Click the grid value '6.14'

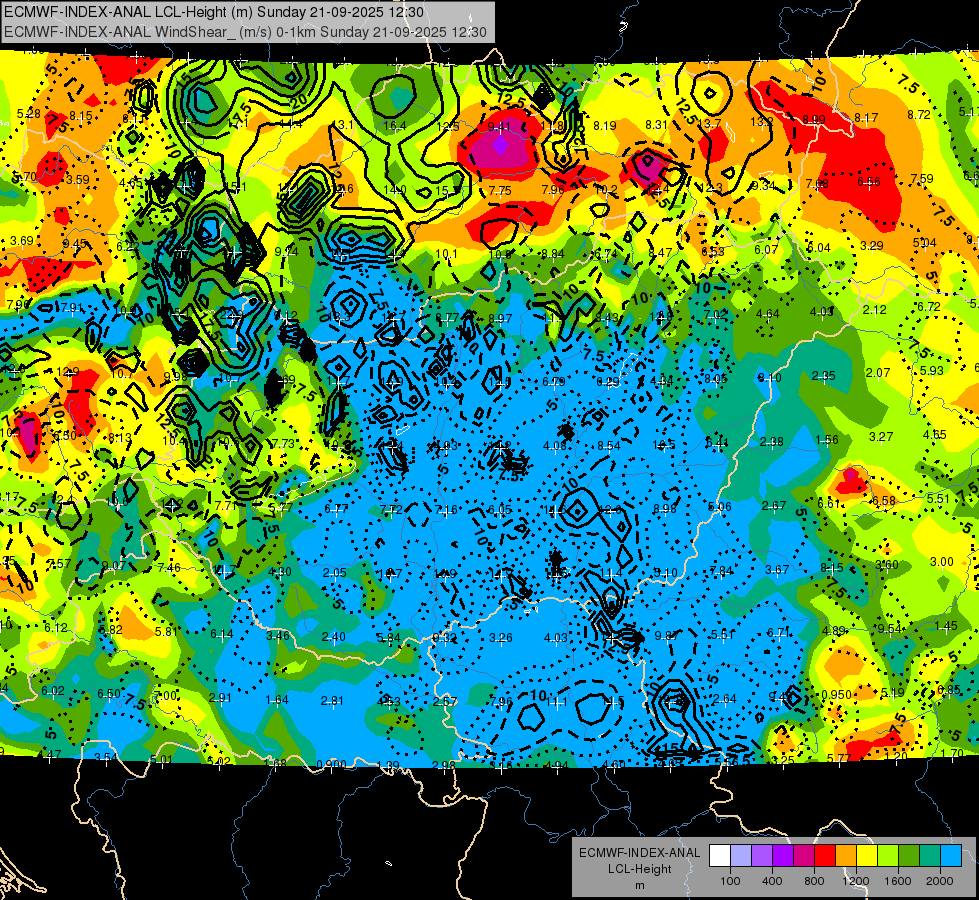pos(222,633)
